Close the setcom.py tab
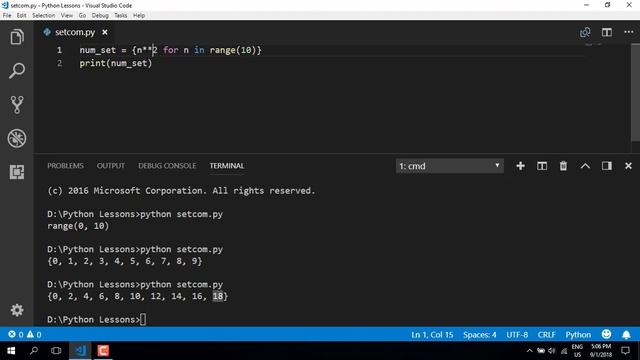The width and height of the screenshot is (640, 360). click(105, 32)
